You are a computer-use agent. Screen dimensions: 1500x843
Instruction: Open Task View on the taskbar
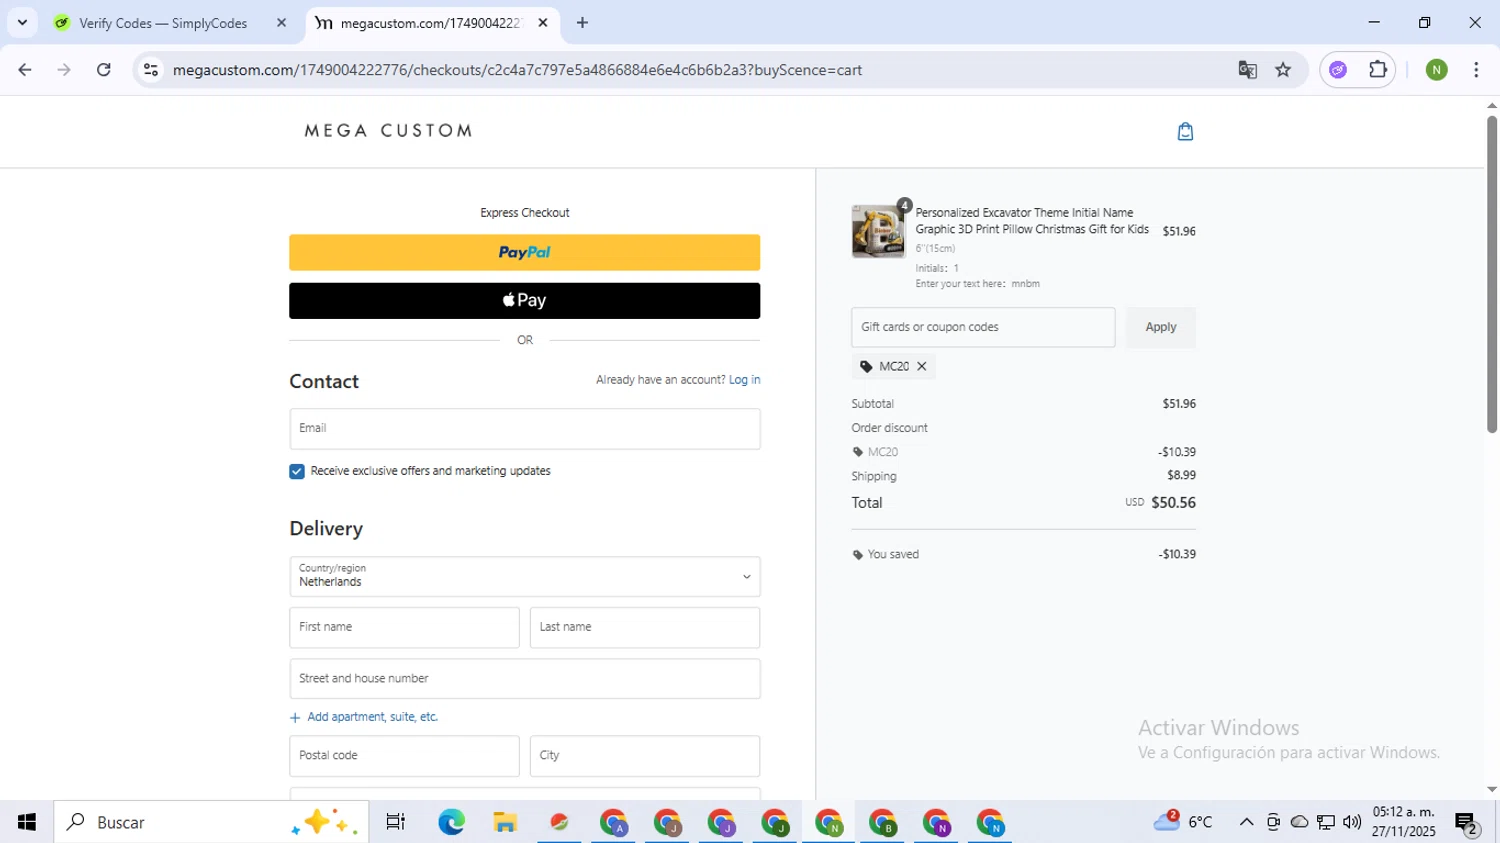pos(396,822)
